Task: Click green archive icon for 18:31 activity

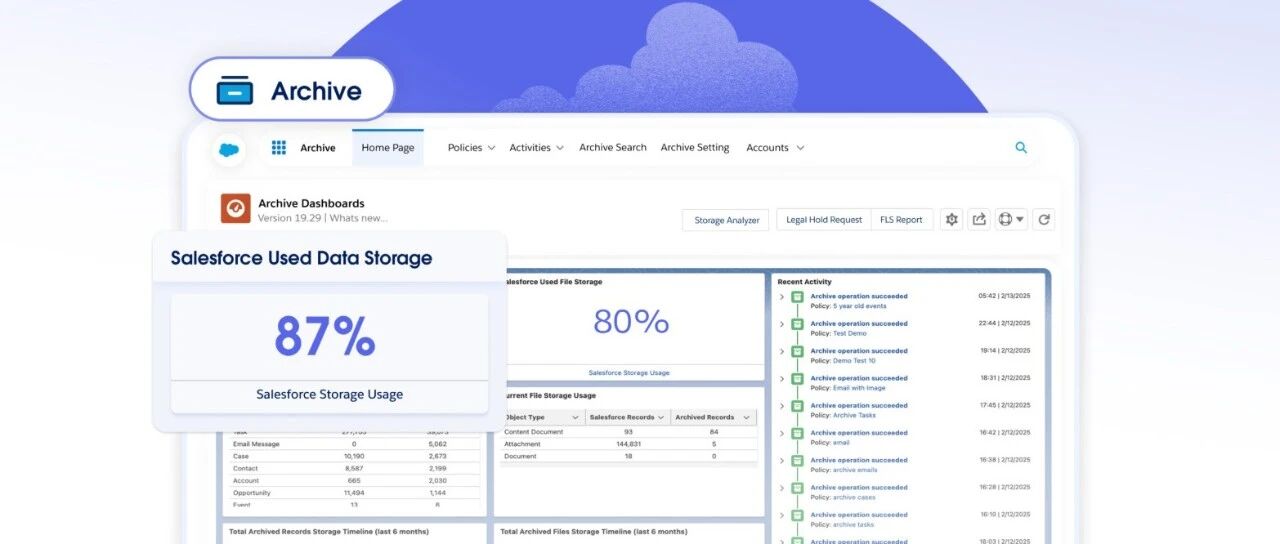Action: point(797,379)
